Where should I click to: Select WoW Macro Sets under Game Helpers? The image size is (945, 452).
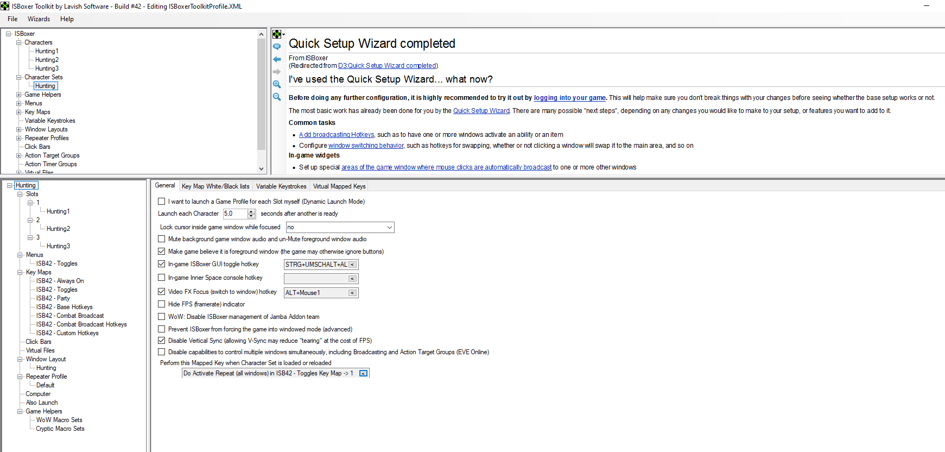59,419
